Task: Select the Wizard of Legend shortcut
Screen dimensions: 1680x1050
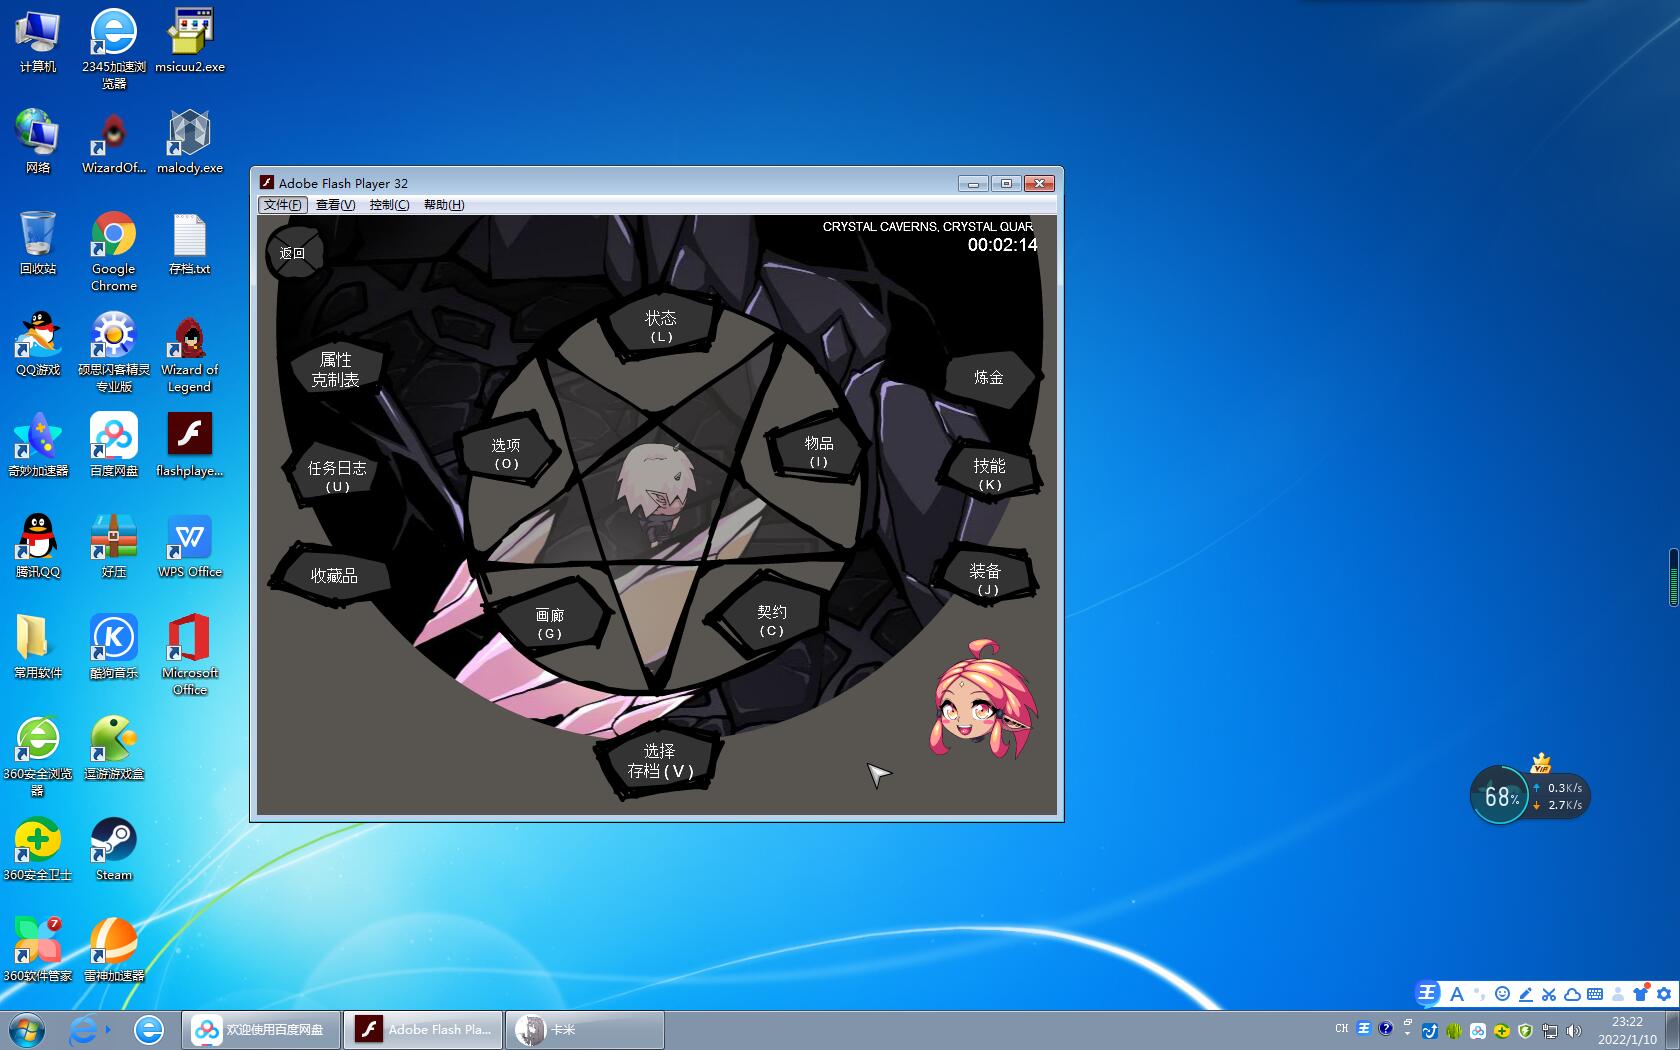Action: click(189, 352)
